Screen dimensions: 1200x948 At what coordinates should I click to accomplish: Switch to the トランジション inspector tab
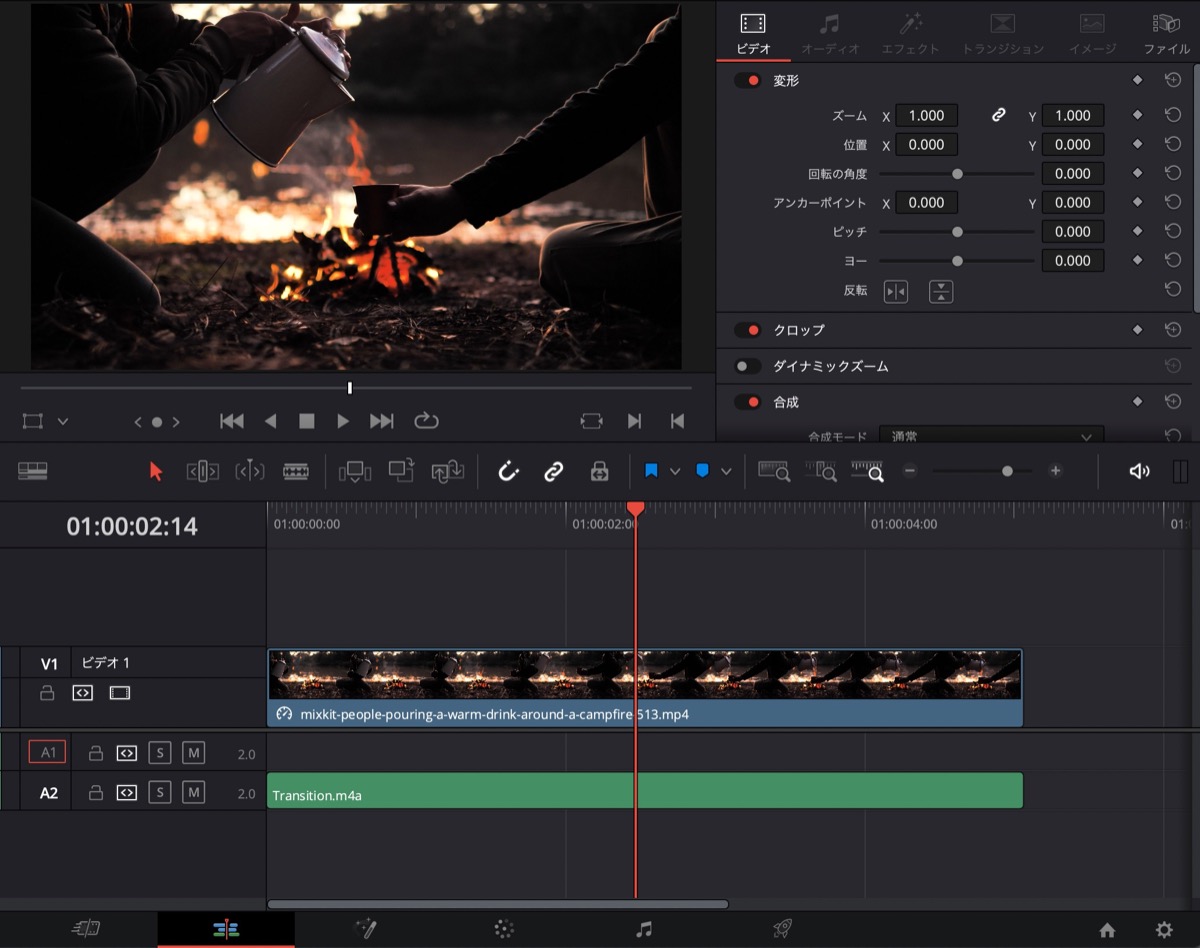1002,33
